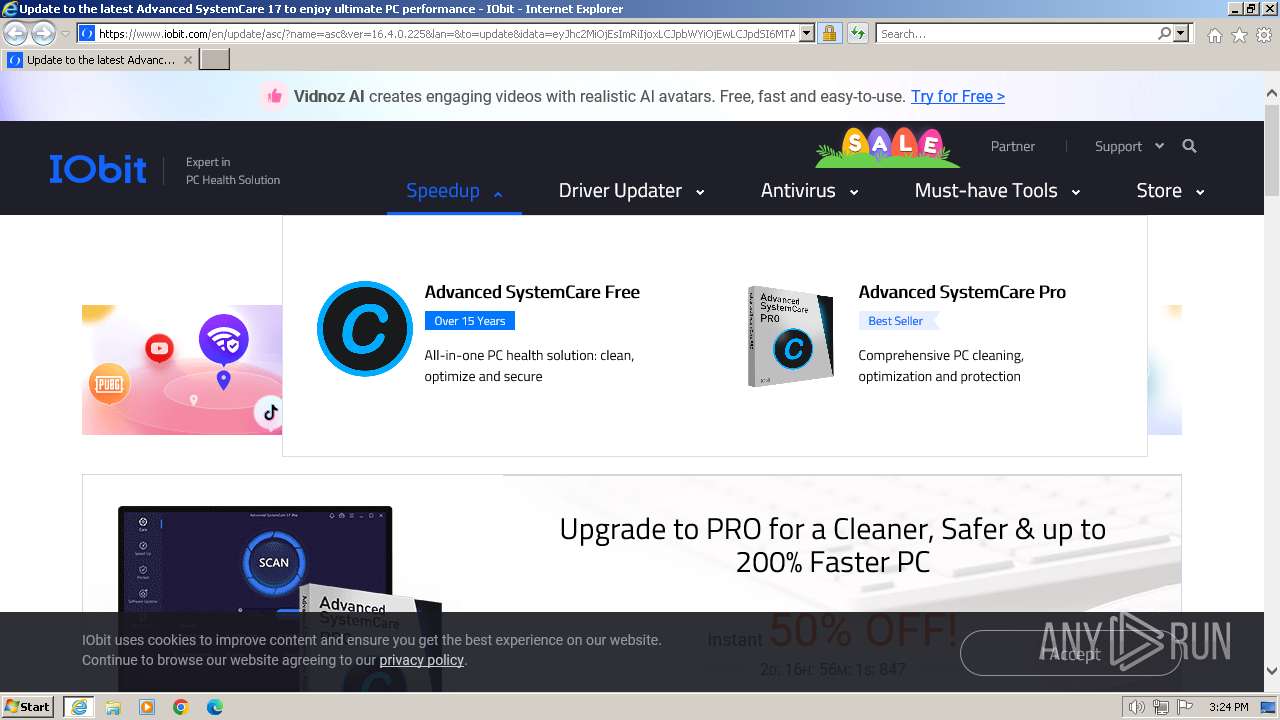Click into the browser Search field
Image resolution: width=1280 pixels, height=720 pixels.
click(1016, 33)
